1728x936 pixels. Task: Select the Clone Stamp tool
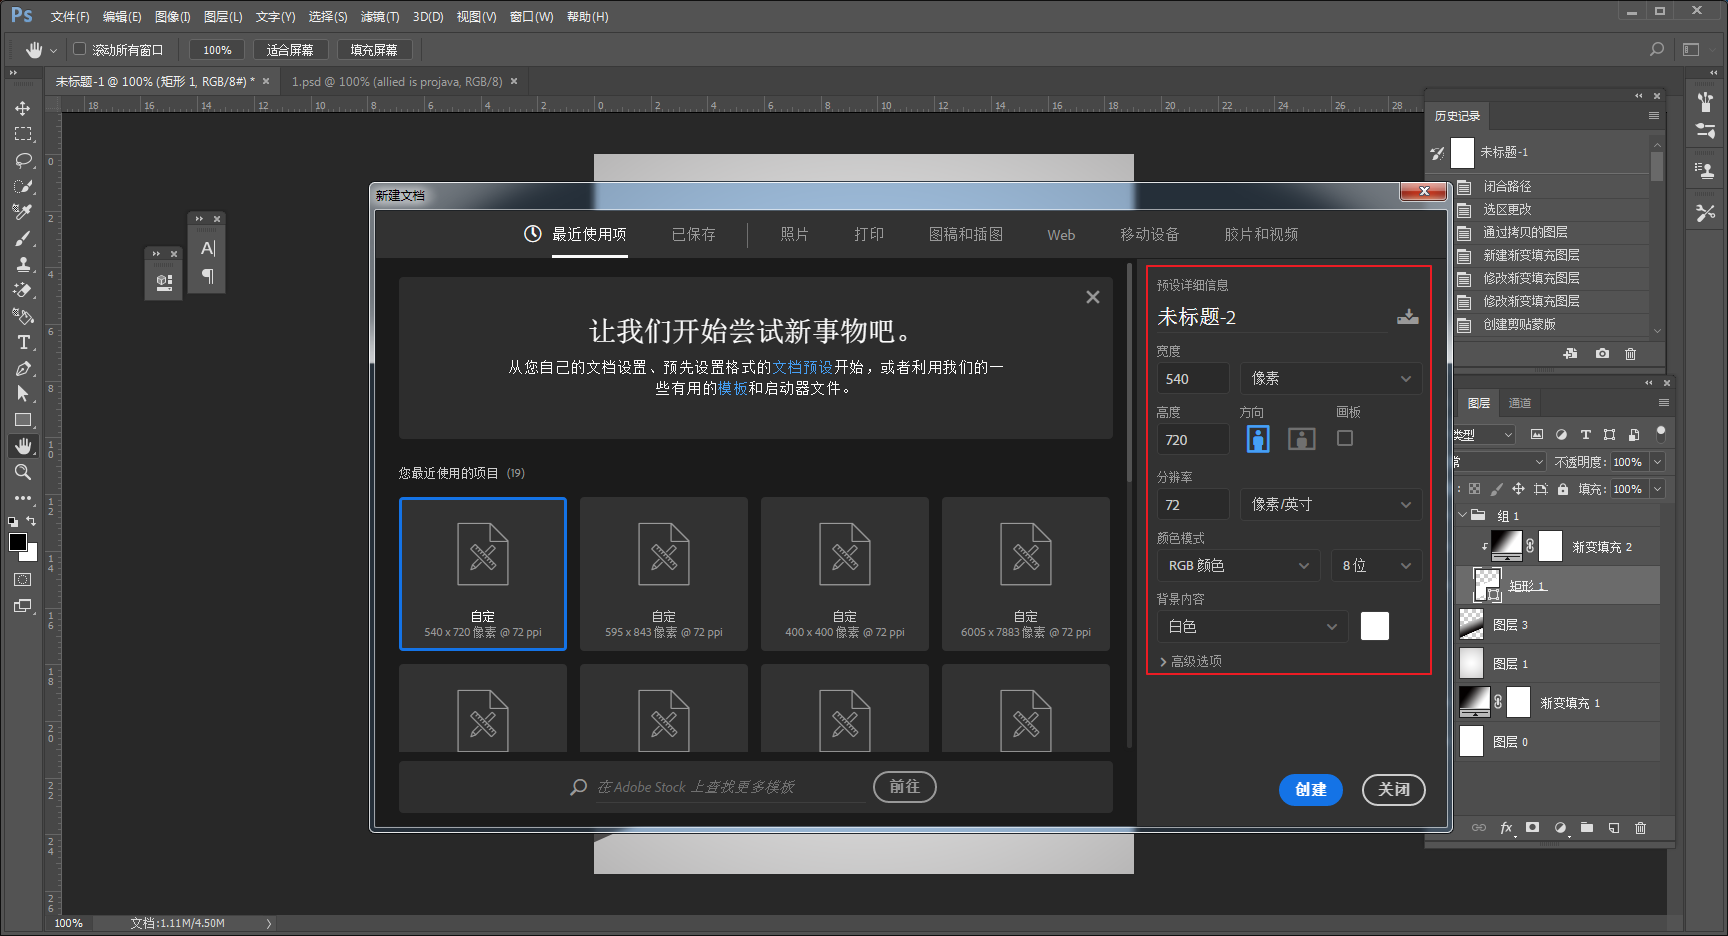[23, 264]
